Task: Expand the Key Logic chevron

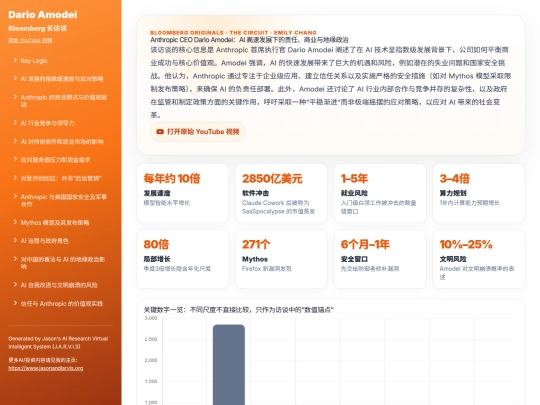Action: coord(15,60)
